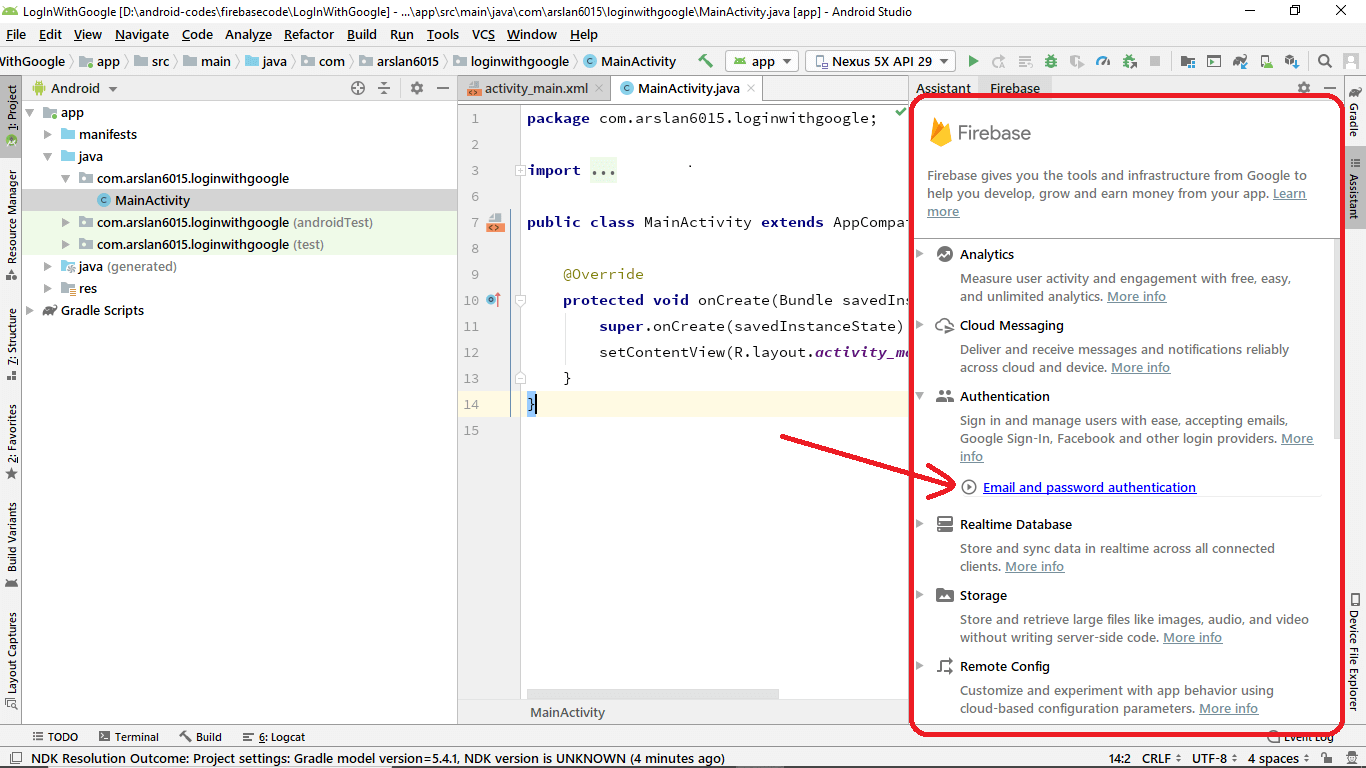The width and height of the screenshot is (1366, 768).
Task: Expand the manifests folder in project tree
Action: (x=48, y=134)
